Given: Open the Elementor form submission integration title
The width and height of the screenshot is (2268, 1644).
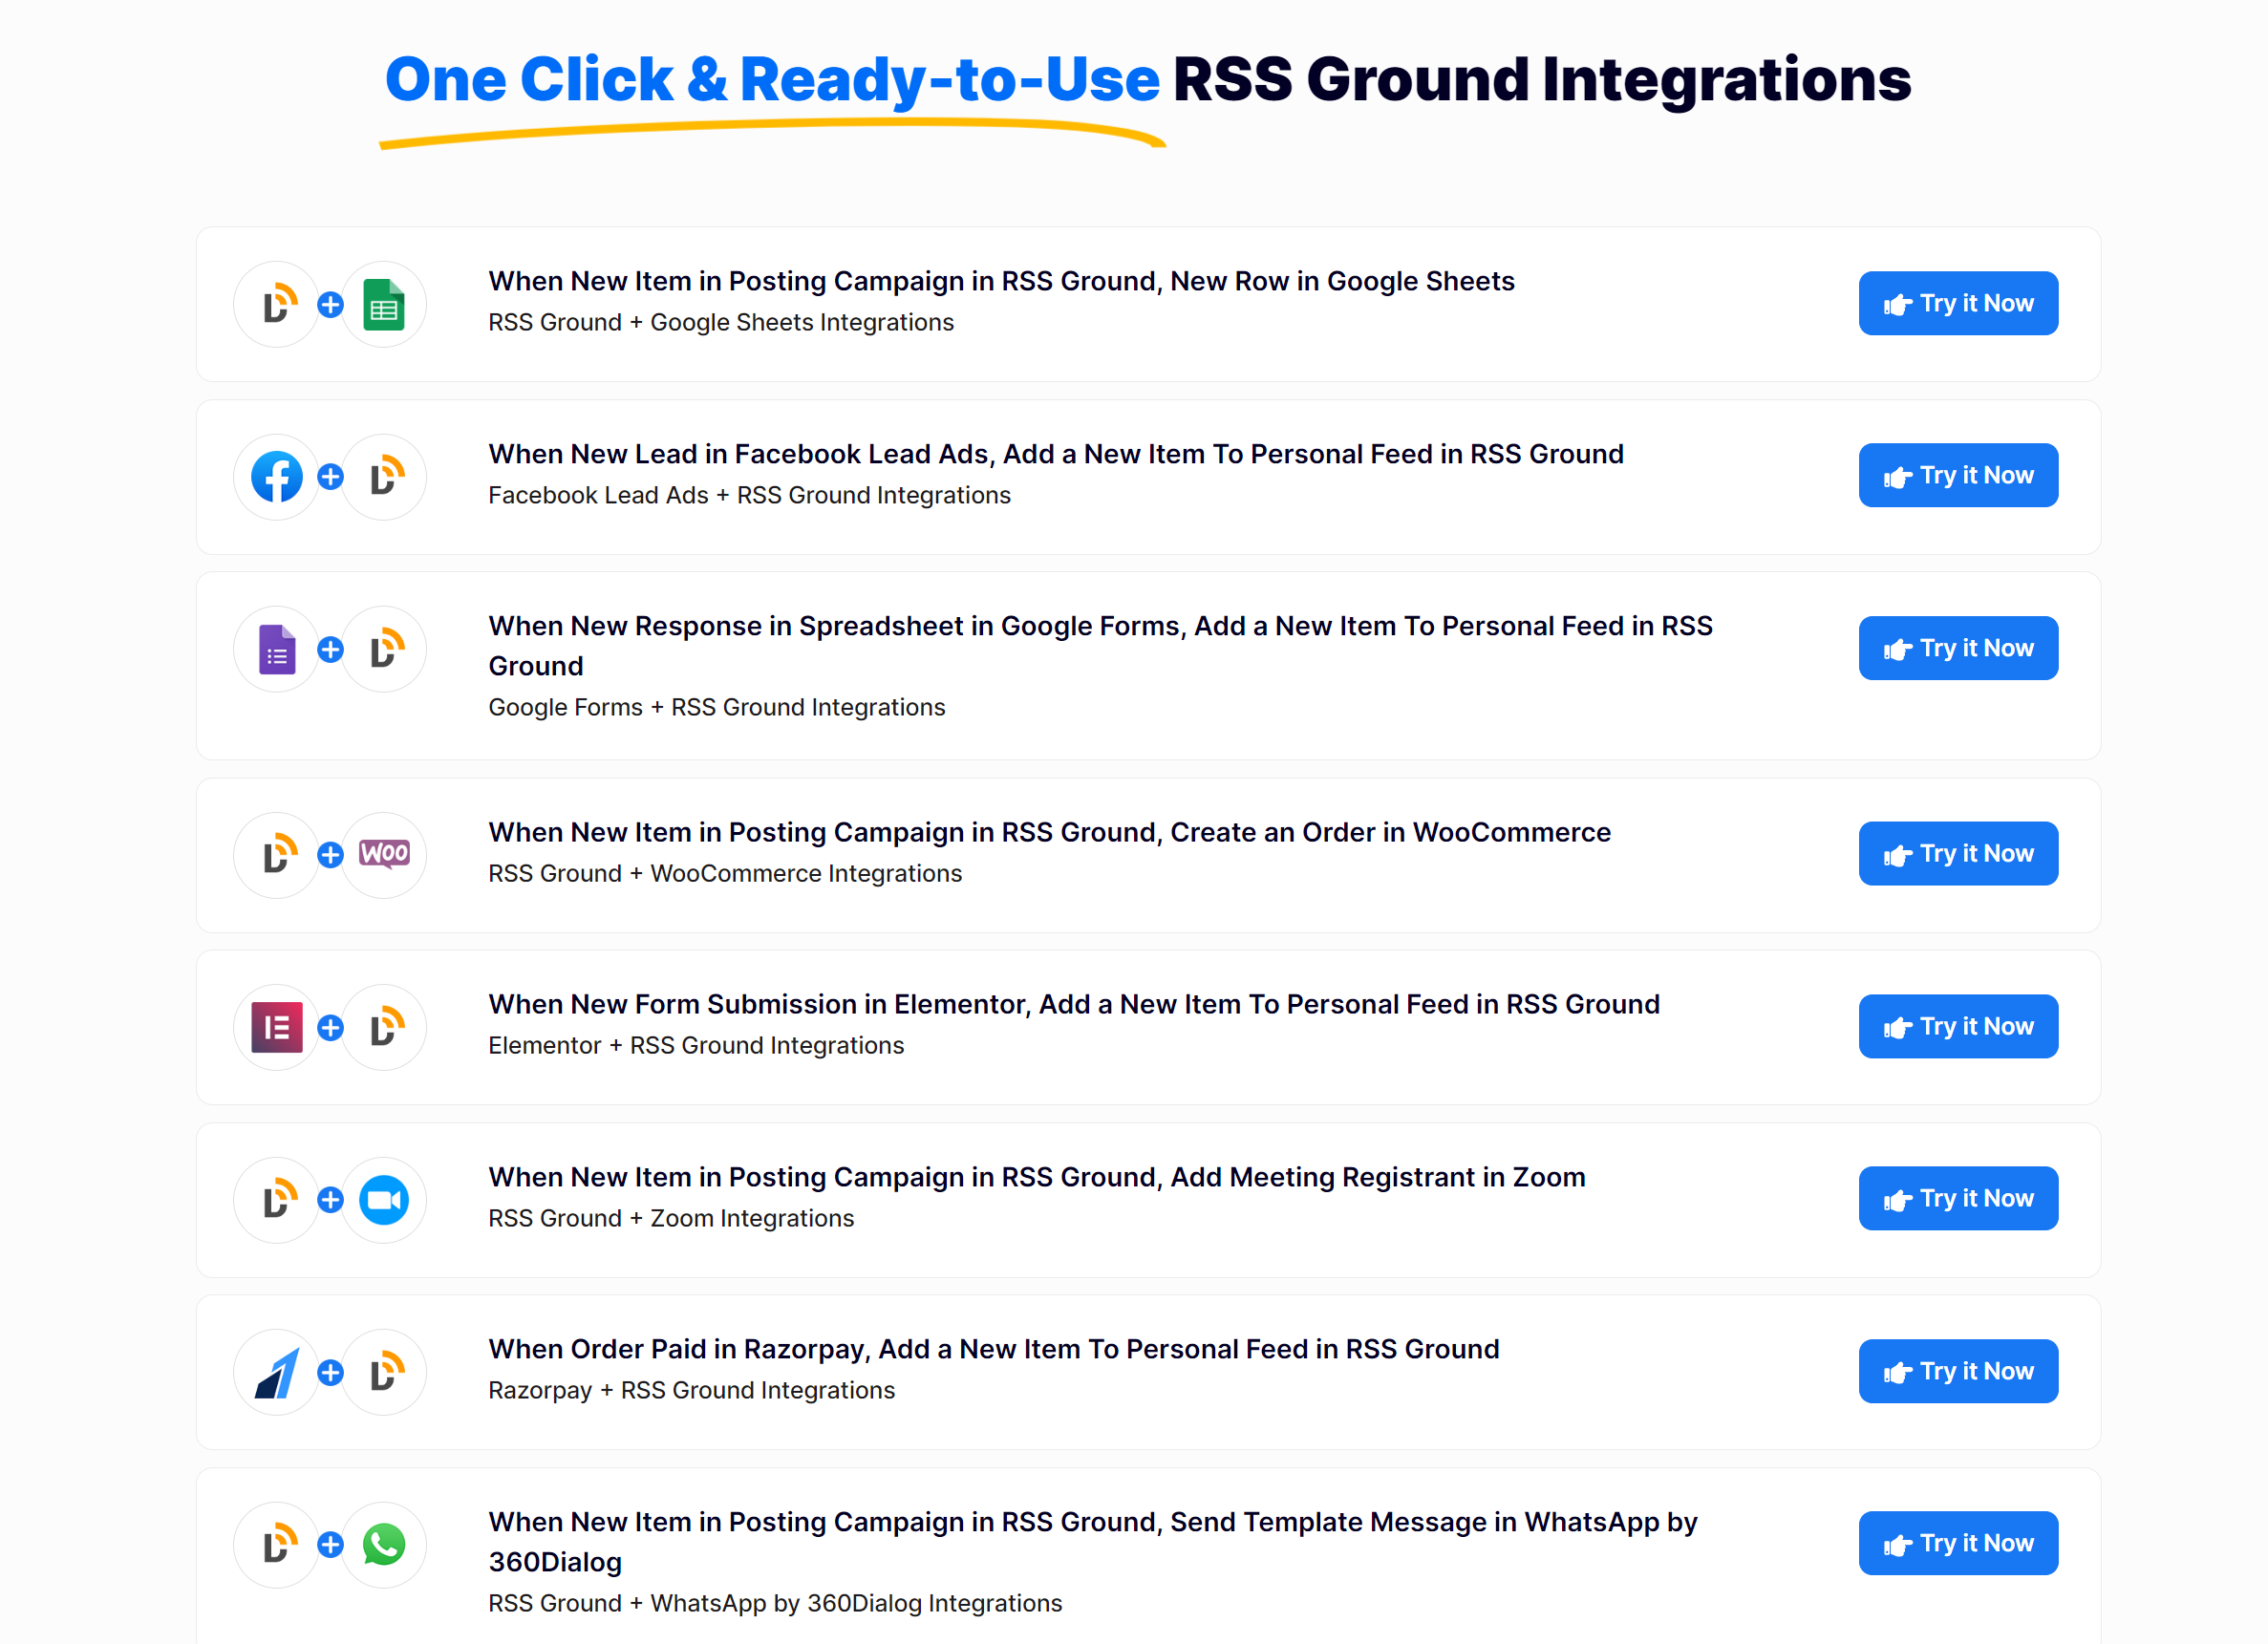Looking at the screenshot, I should [x=1074, y=1004].
